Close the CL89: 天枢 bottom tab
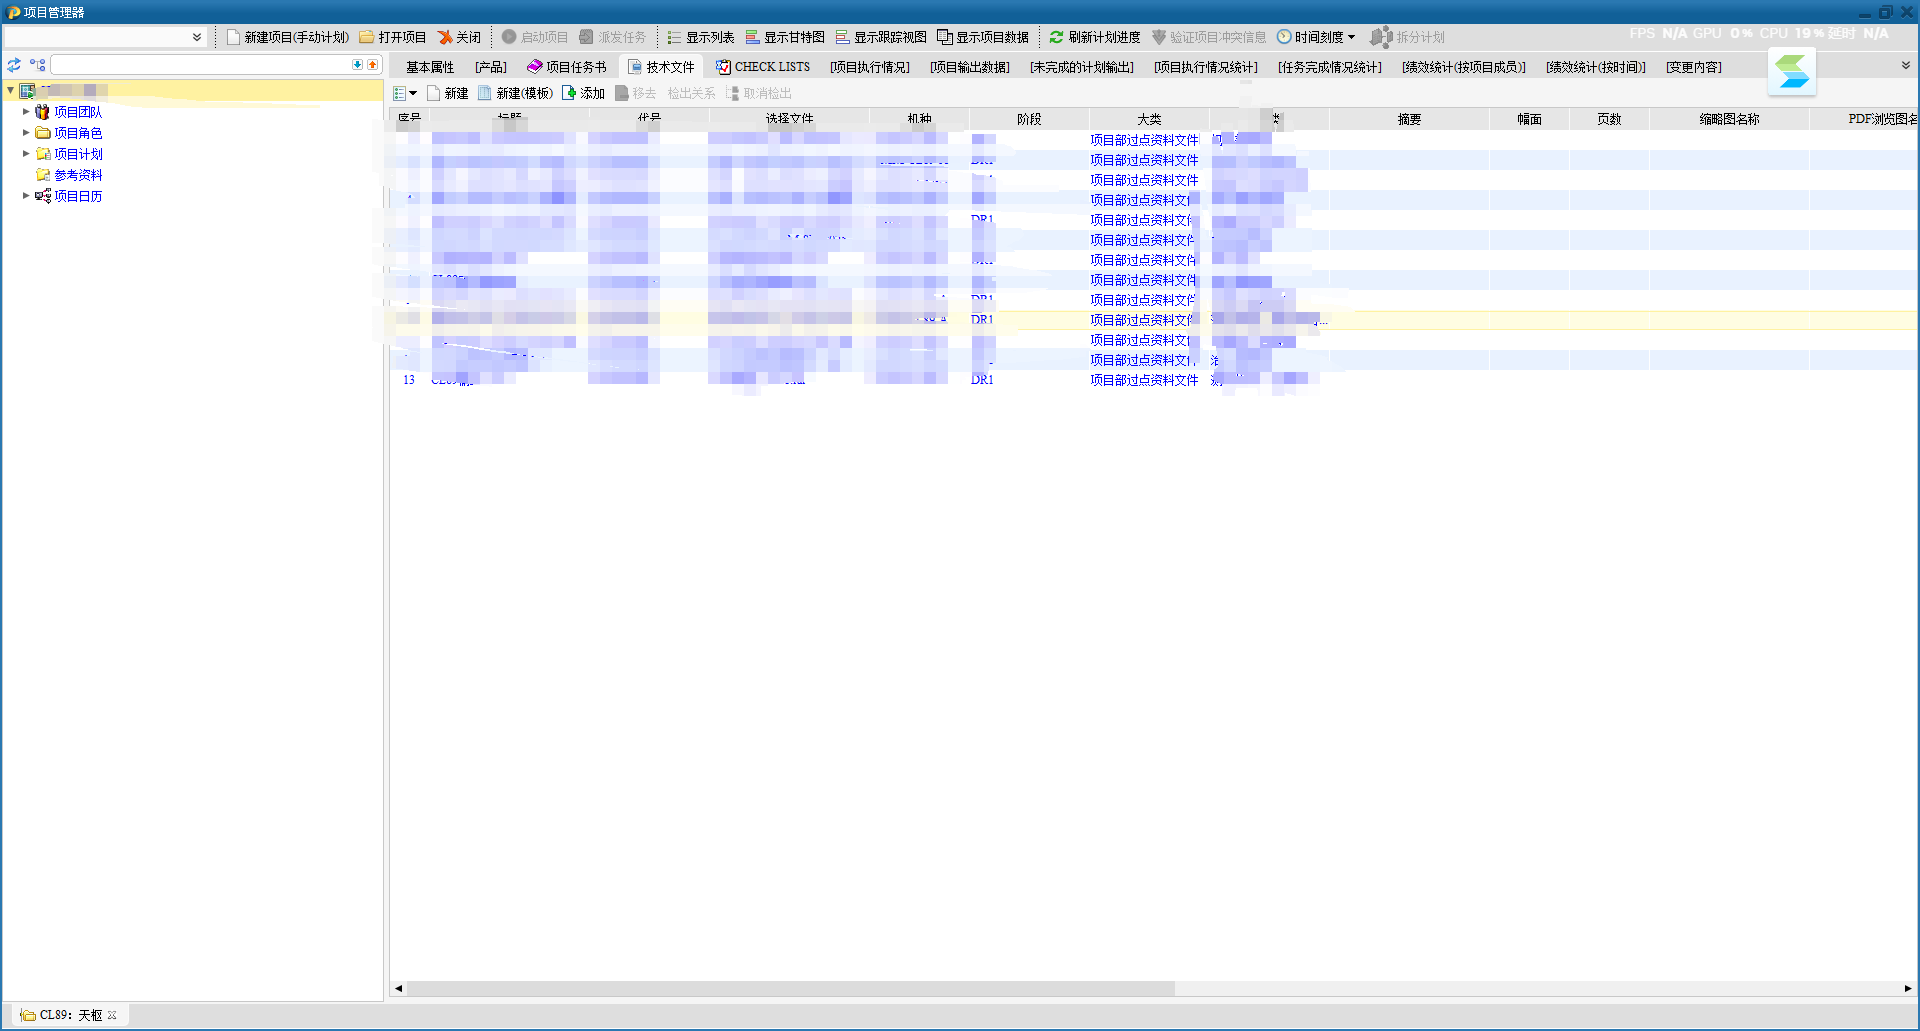This screenshot has width=1920, height=1031. [x=112, y=1015]
